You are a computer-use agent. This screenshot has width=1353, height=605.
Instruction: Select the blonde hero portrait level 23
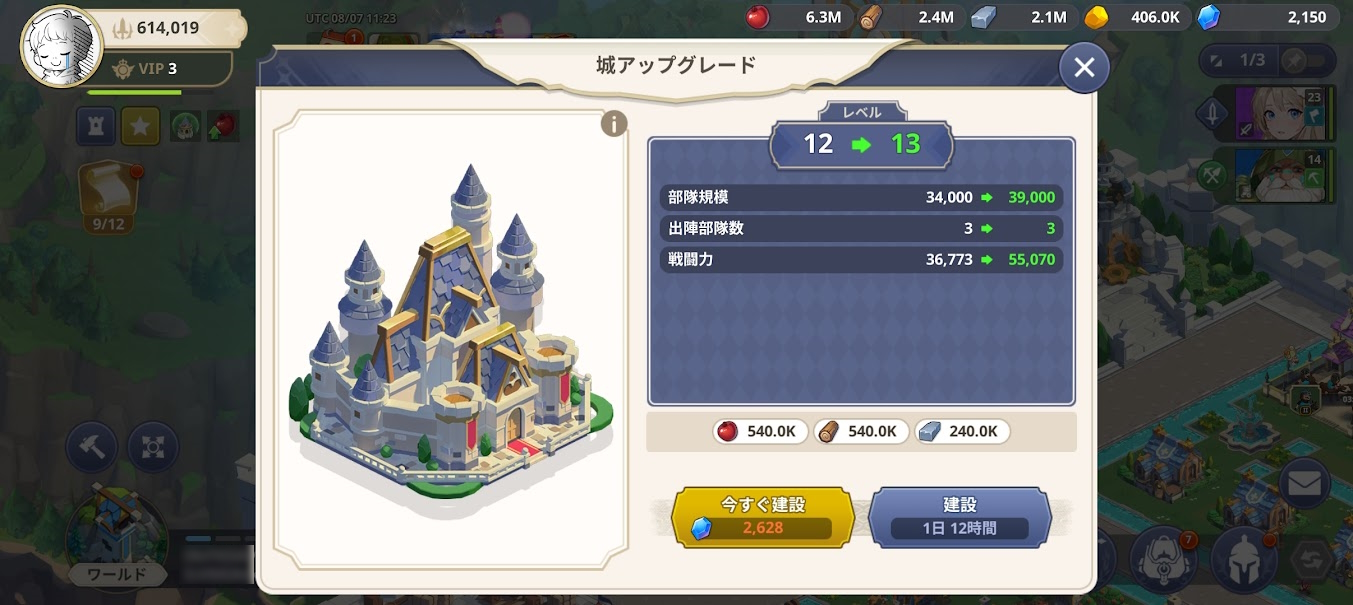coord(1279,114)
